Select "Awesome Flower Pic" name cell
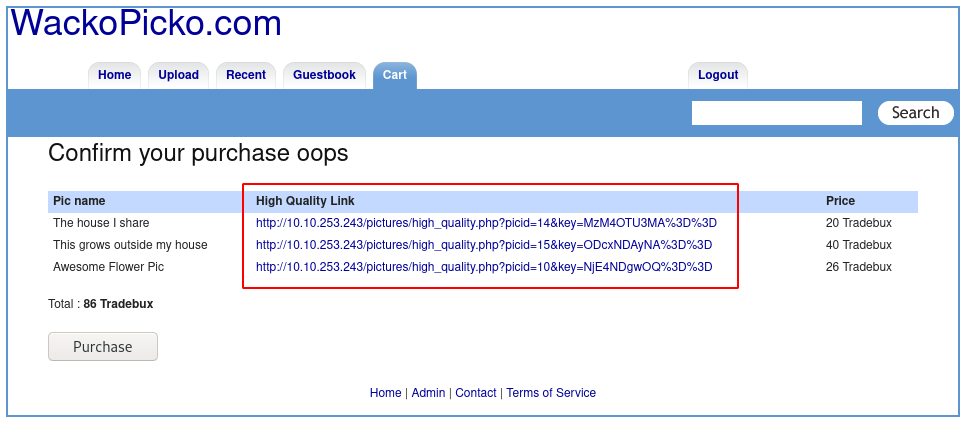The height and width of the screenshot is (422, 967). (108, 267)
